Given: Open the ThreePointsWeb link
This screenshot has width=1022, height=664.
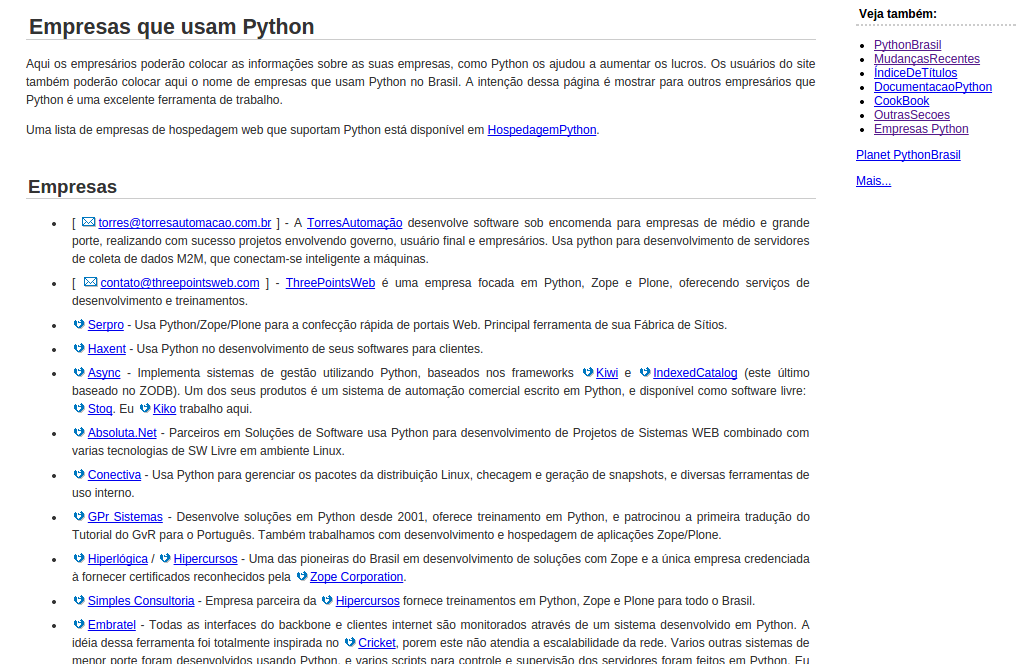Looking at the screenshot, I should (330, 283).
